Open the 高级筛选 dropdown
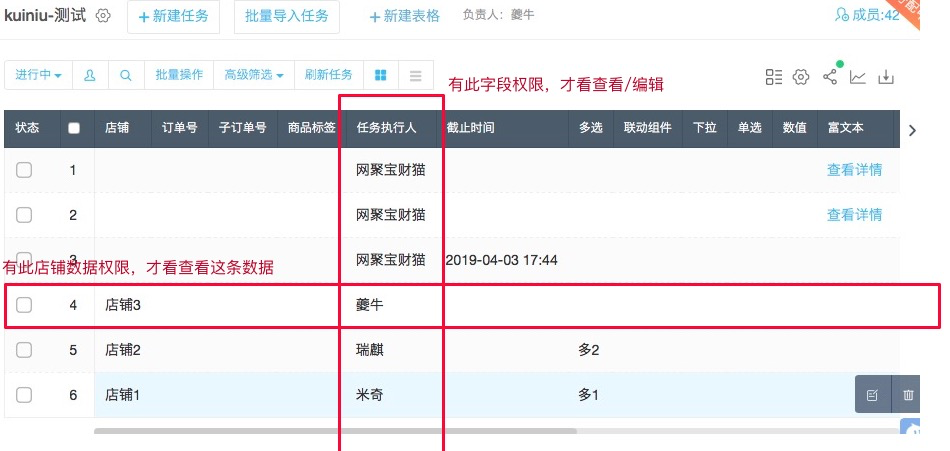Image resolution: width=950 pixels, height=451 pixels. click(x=253, y=75)
